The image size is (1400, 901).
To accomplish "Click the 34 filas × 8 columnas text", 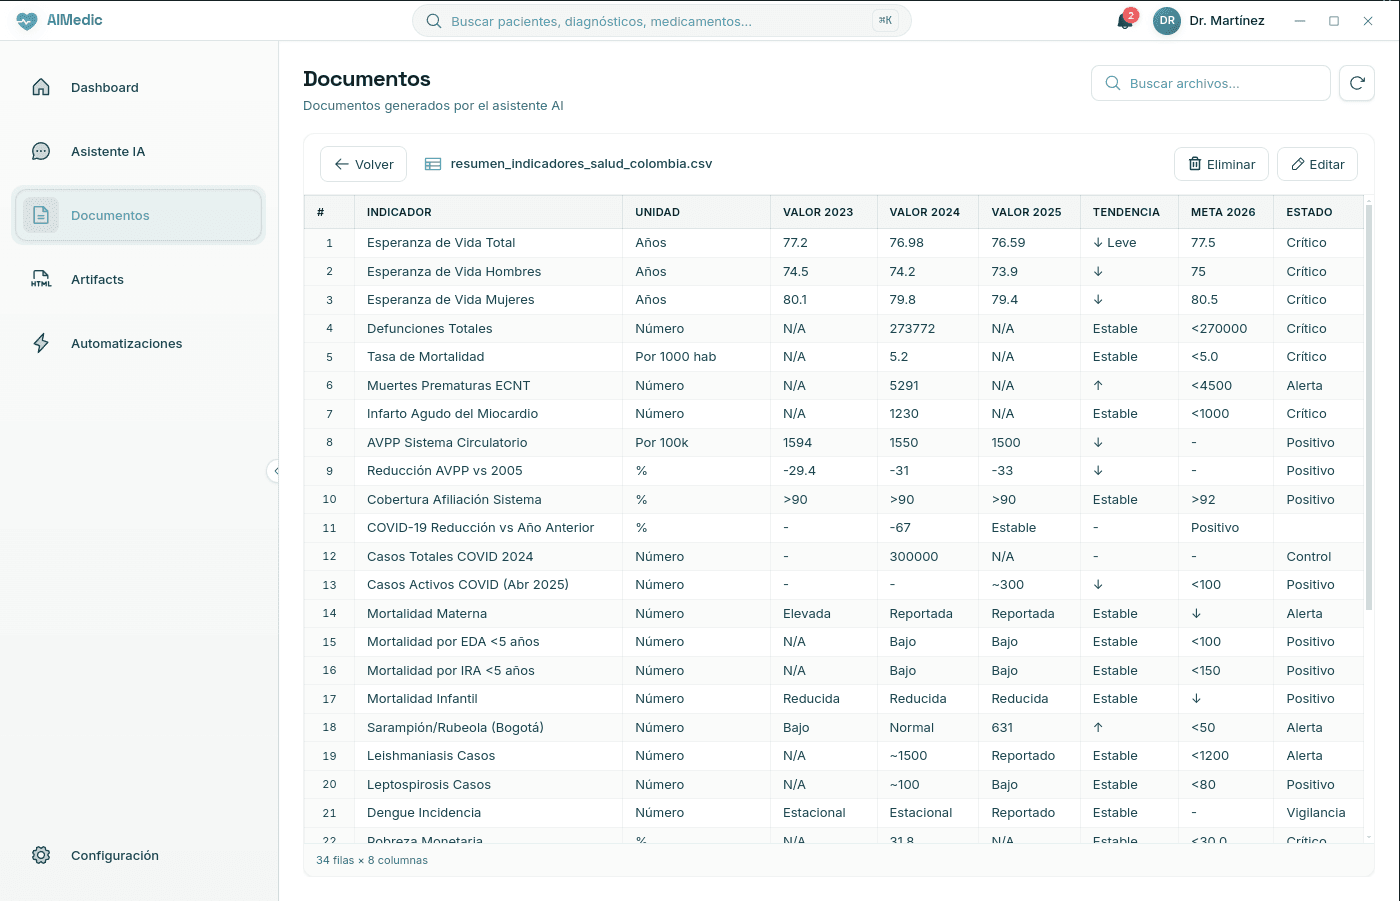I will point(371,859).
